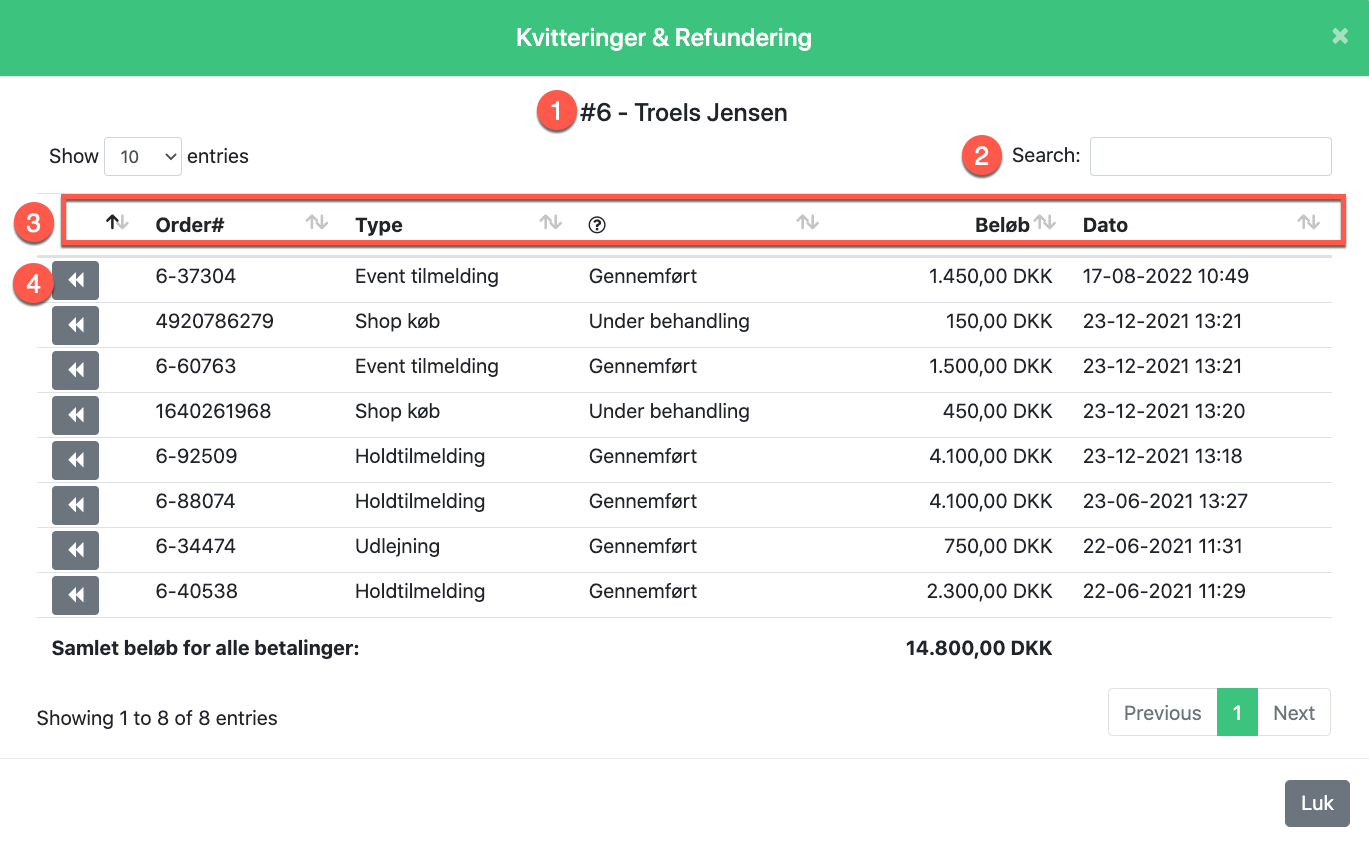Click the '#6 - Troels Jensen' heading
Screen dimensions: 1369x845
[x=684, y=113]
